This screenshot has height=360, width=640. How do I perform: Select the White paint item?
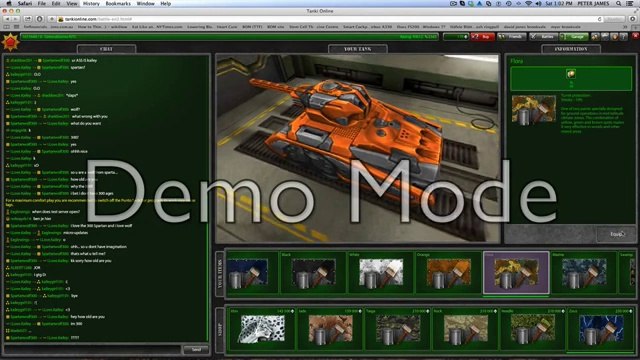(380, 272)
